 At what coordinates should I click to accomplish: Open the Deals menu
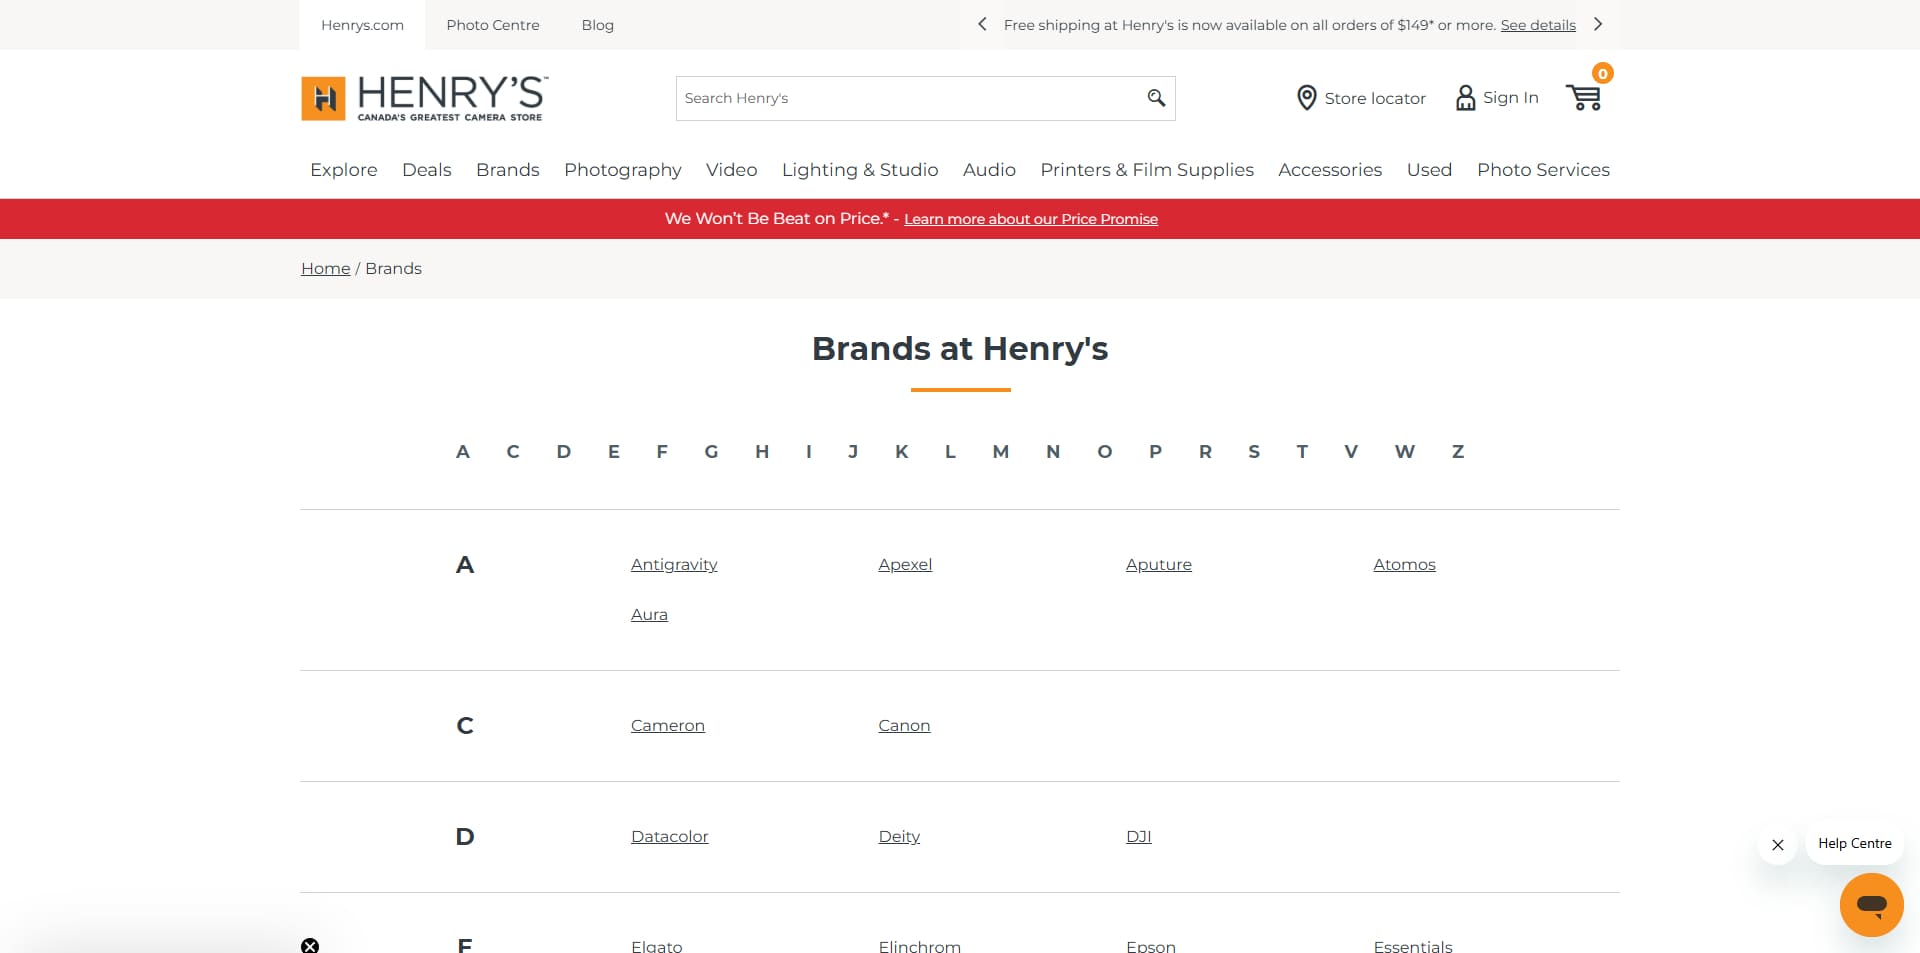427,170
